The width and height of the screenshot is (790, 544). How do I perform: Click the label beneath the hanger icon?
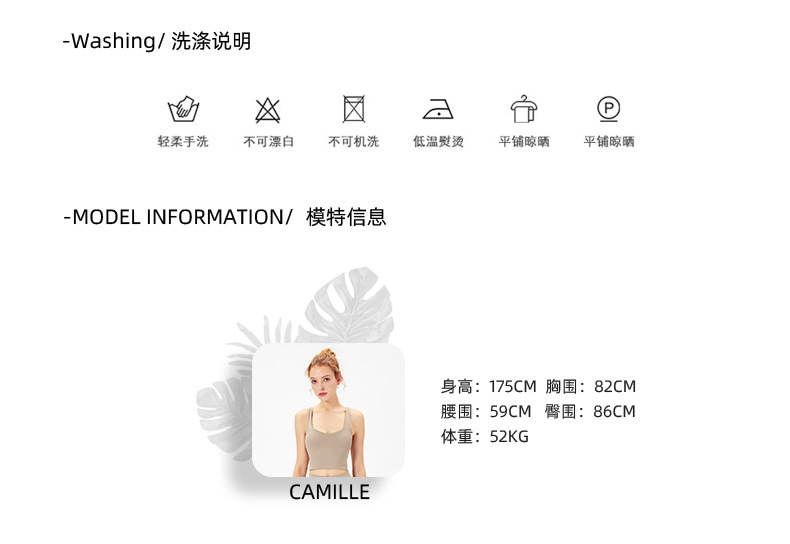[x=524, y=142]
